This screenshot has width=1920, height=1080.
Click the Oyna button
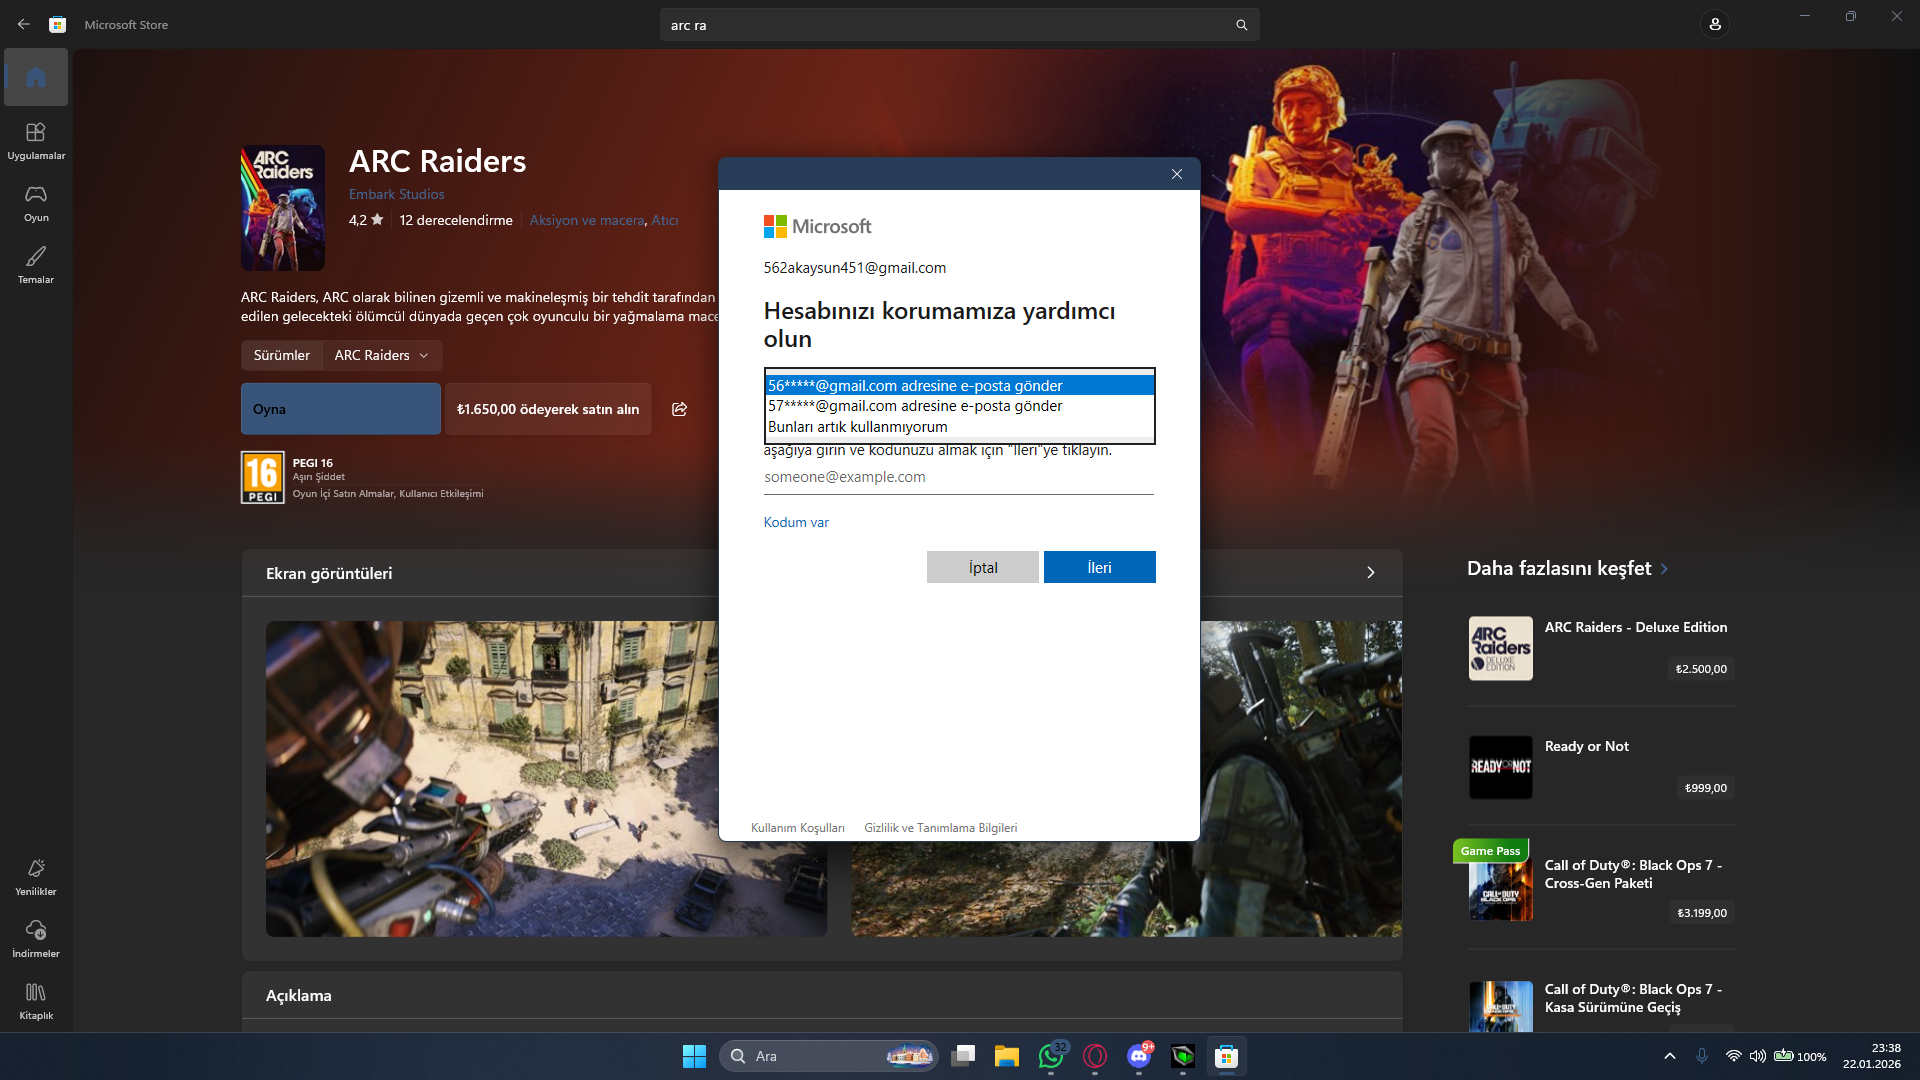tap(341, 409)
